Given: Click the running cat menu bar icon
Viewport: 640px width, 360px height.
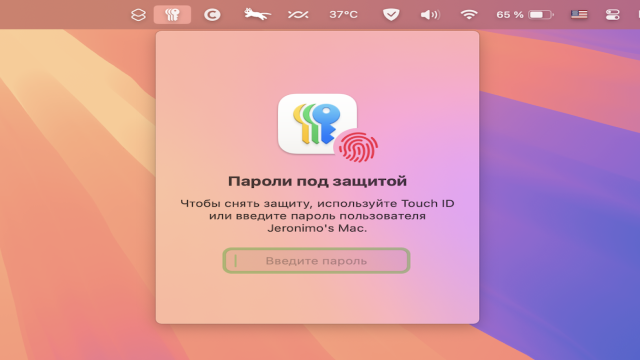Looking at the screenshot, I should [x=257, y=14].
